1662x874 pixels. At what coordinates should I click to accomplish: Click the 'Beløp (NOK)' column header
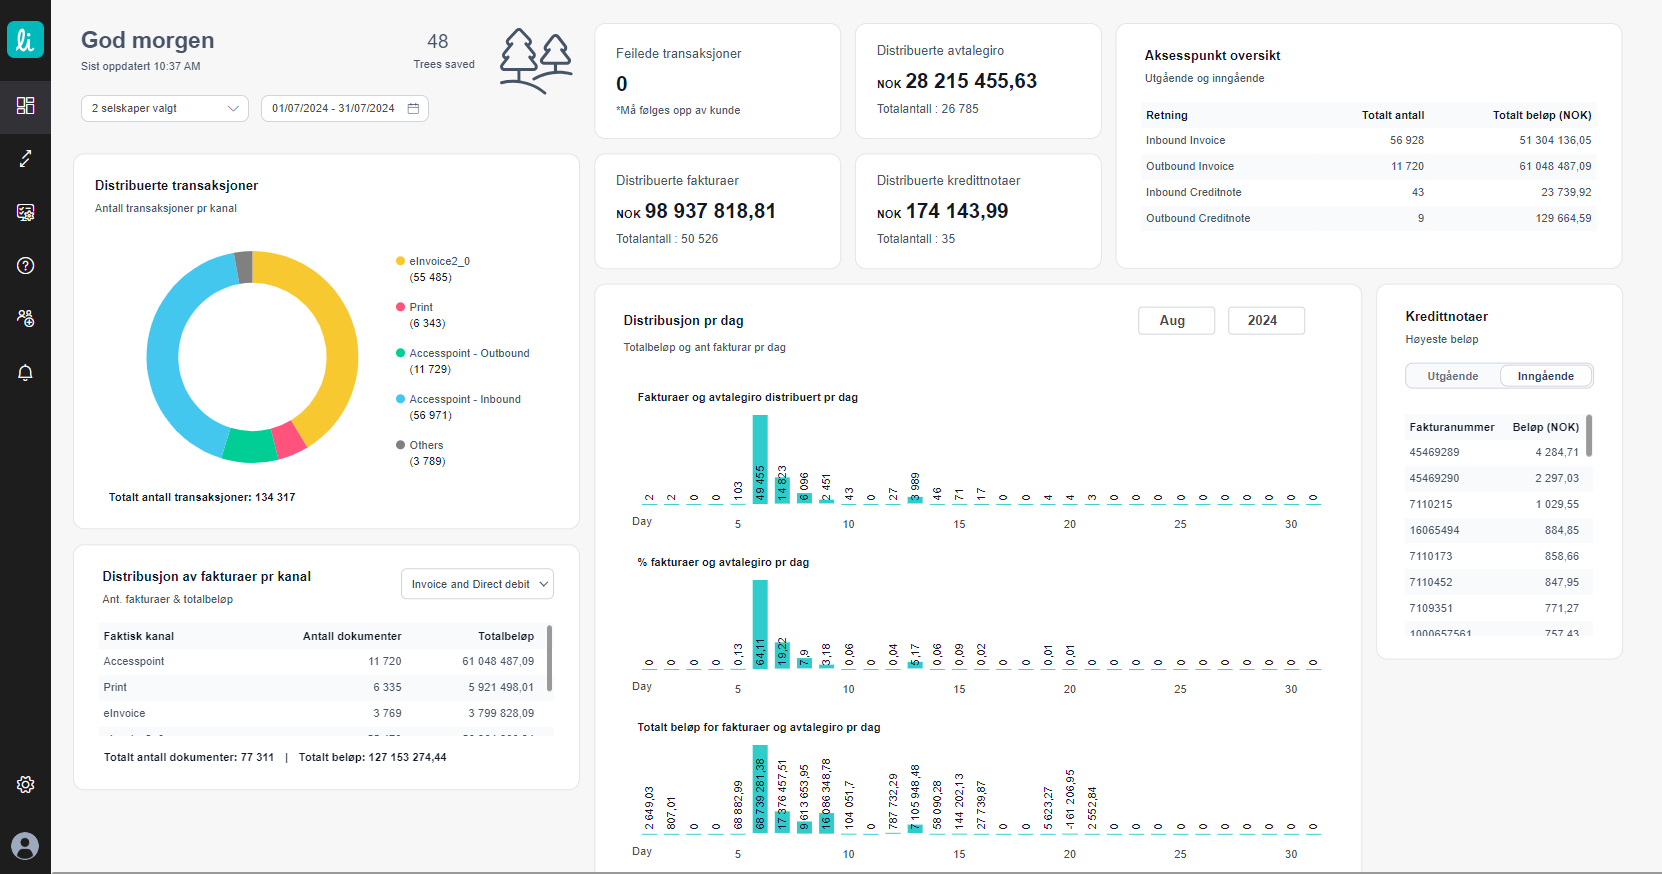1546,427
